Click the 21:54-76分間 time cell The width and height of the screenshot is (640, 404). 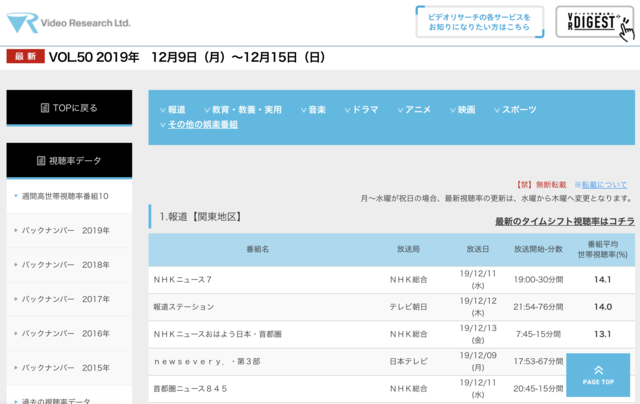pos(538,307)
